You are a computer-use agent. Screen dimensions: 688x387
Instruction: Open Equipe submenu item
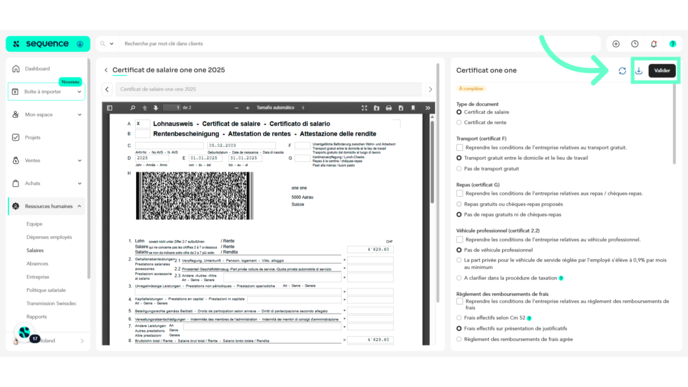[34, 224]
